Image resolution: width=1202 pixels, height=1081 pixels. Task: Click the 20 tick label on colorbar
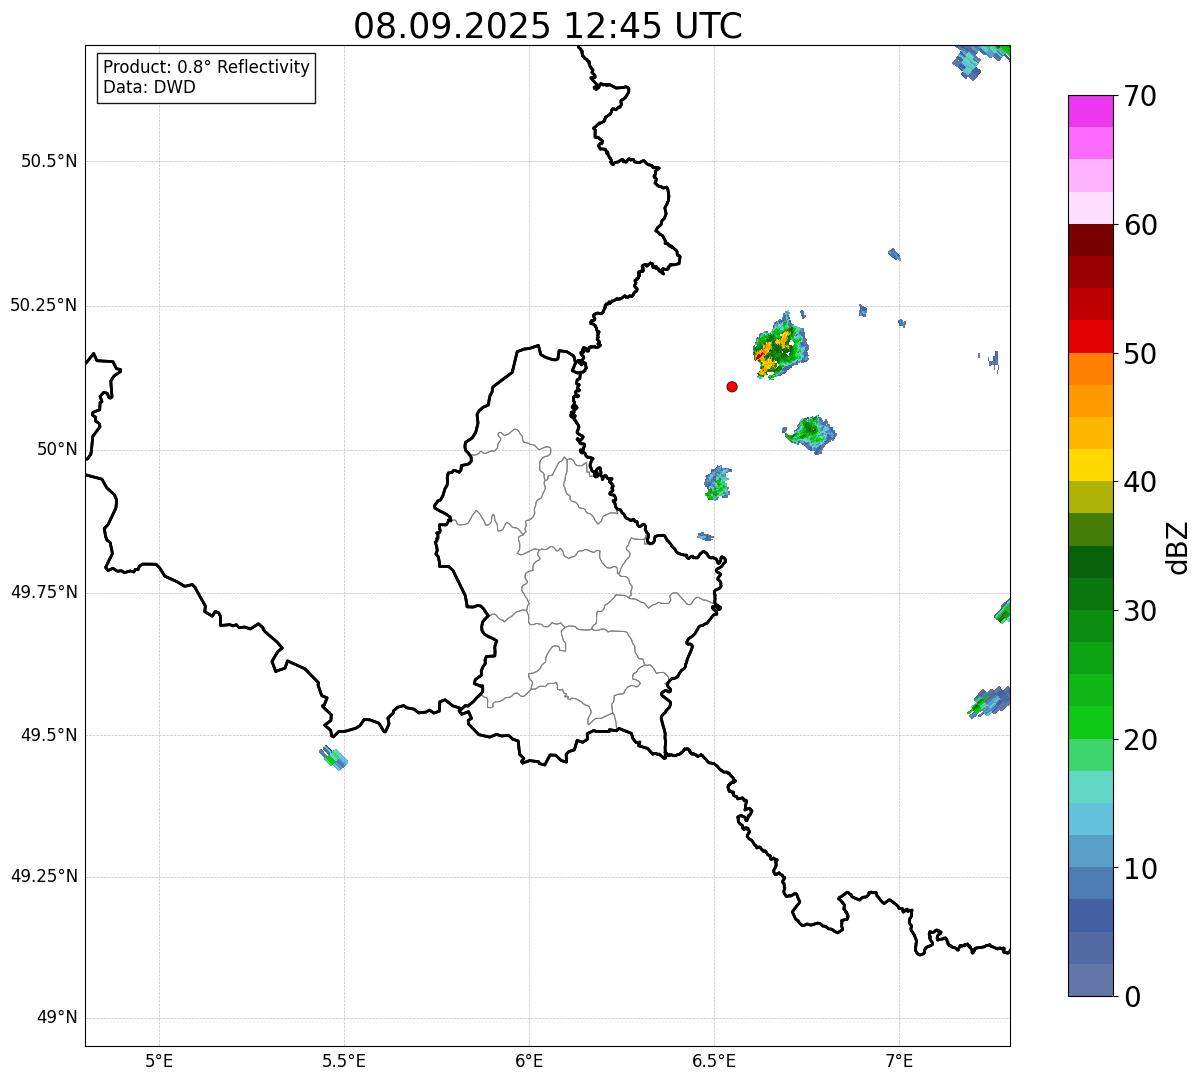click(1140, 740)
